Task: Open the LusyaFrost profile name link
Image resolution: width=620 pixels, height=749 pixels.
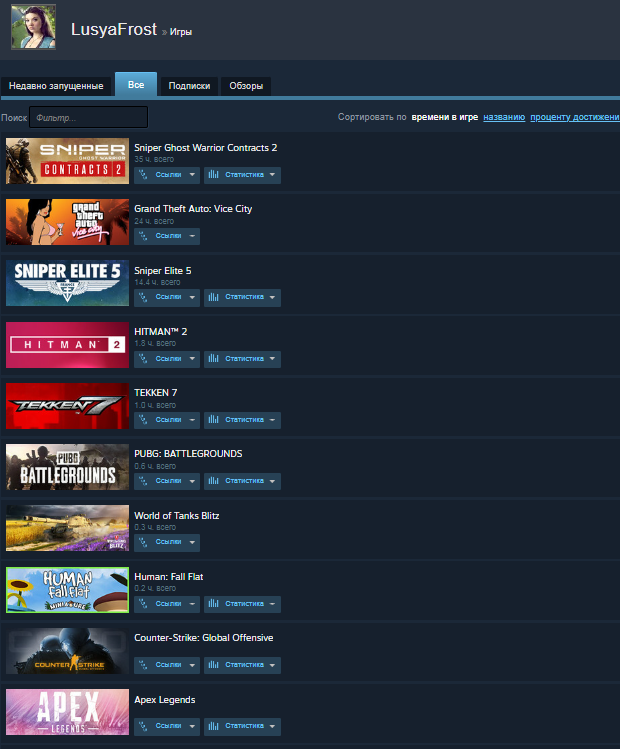Action: (114, 30)
